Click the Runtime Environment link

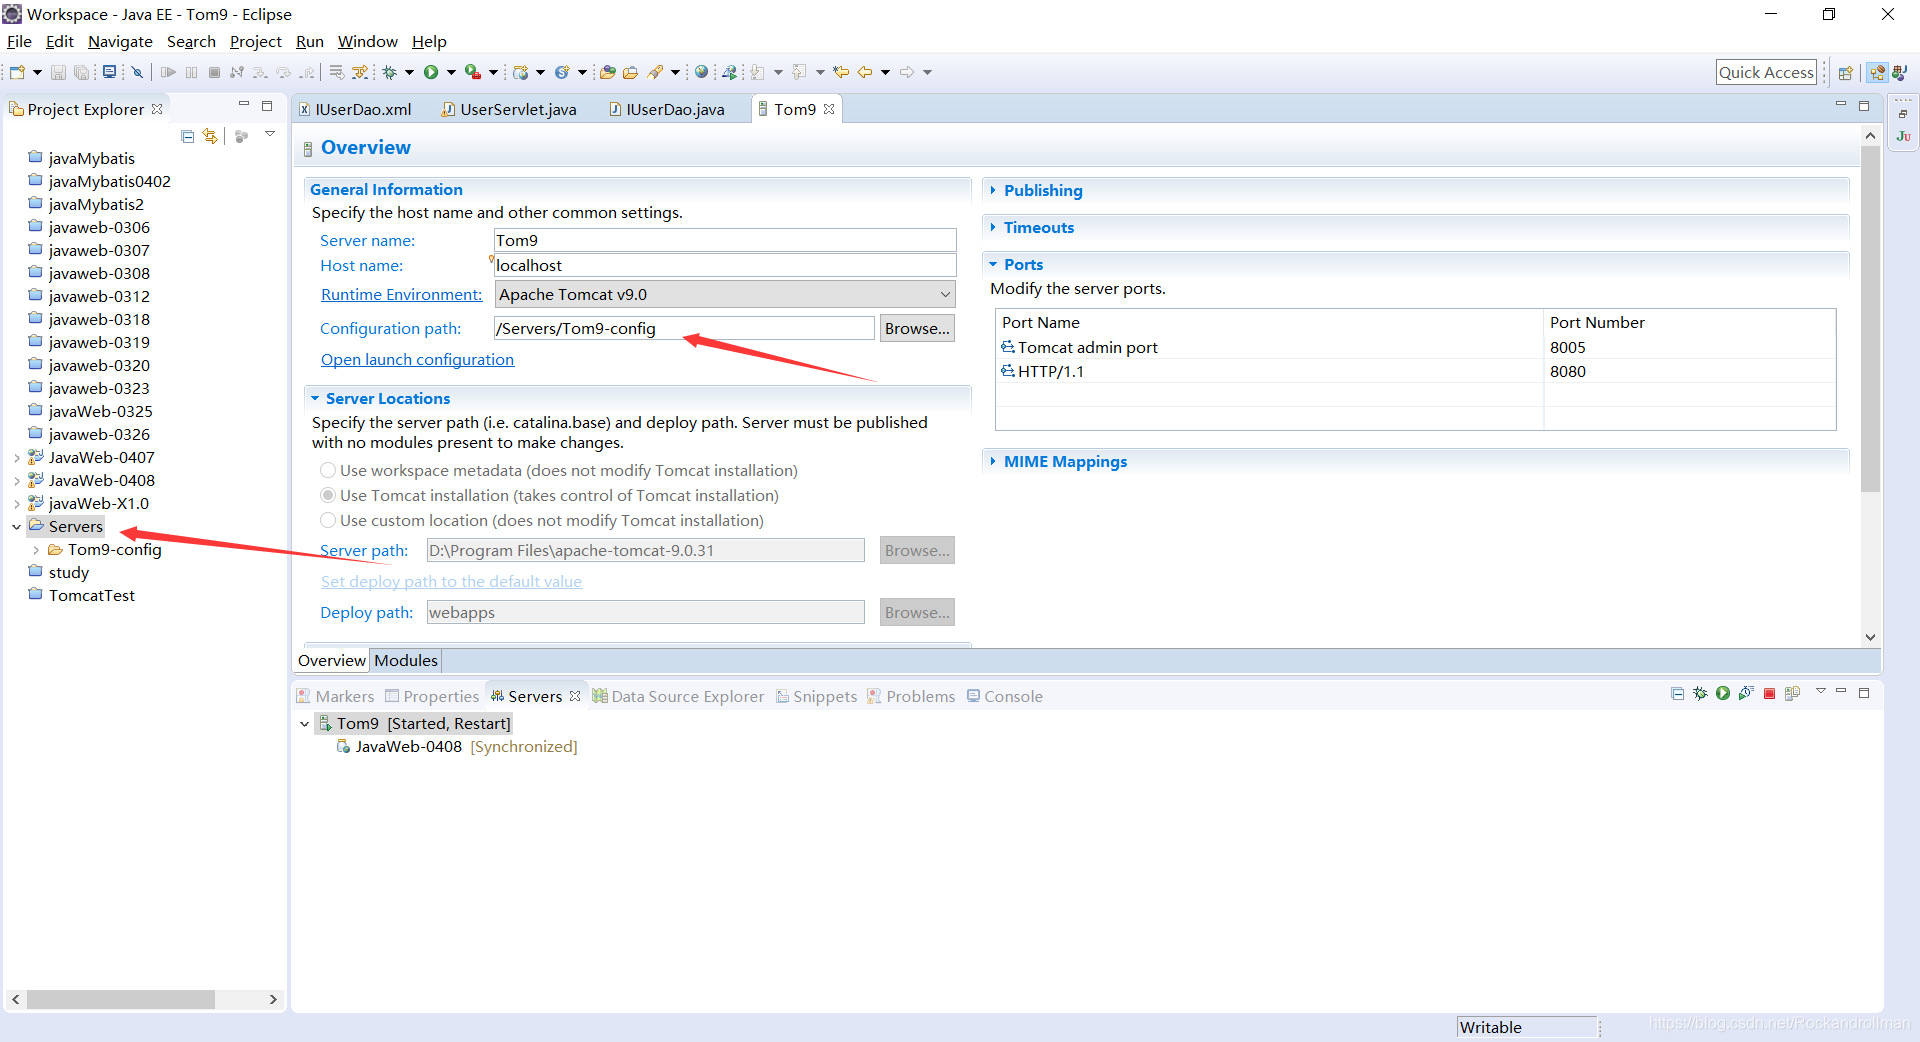point(401,294)
